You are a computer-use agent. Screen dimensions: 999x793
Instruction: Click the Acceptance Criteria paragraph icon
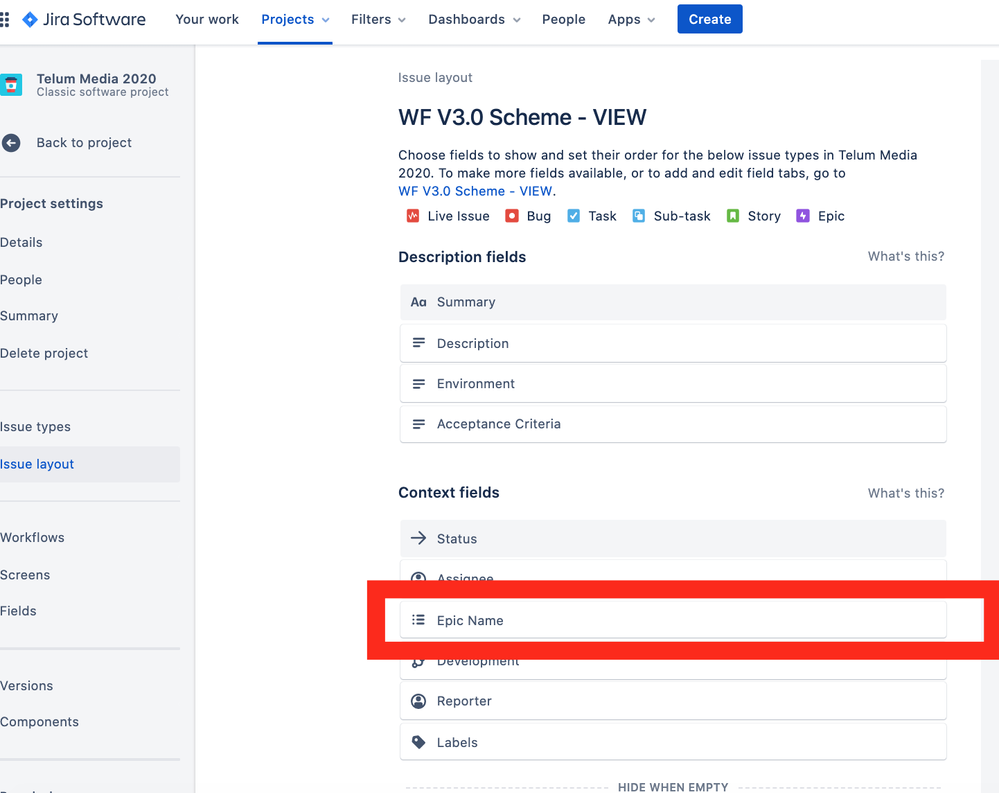click(419, 424)
